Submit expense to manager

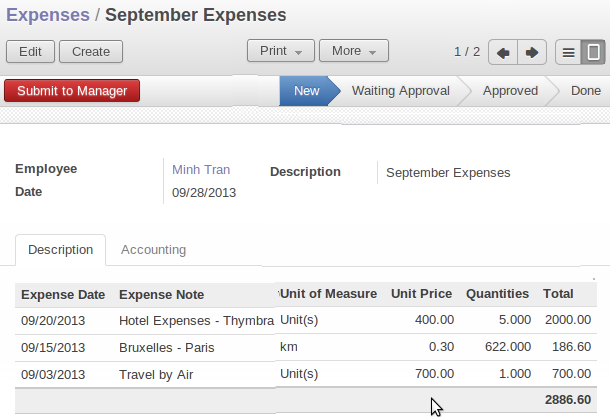coord(72,91)
